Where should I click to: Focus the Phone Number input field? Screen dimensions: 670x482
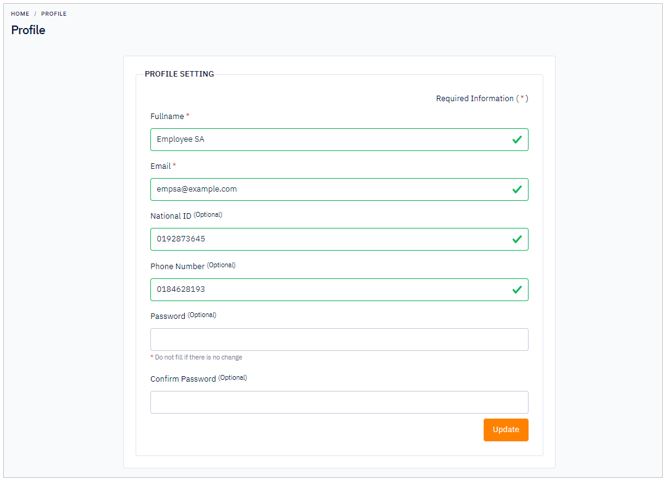tap(339, 290)
